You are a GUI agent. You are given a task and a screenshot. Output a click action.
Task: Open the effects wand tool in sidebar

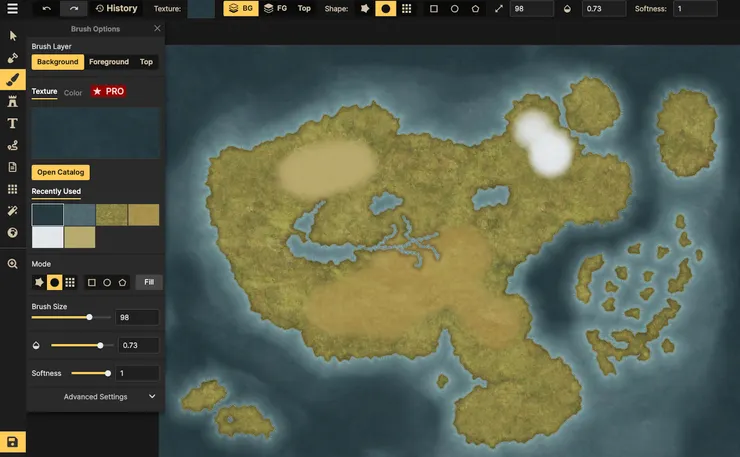(x=13, y=211)
